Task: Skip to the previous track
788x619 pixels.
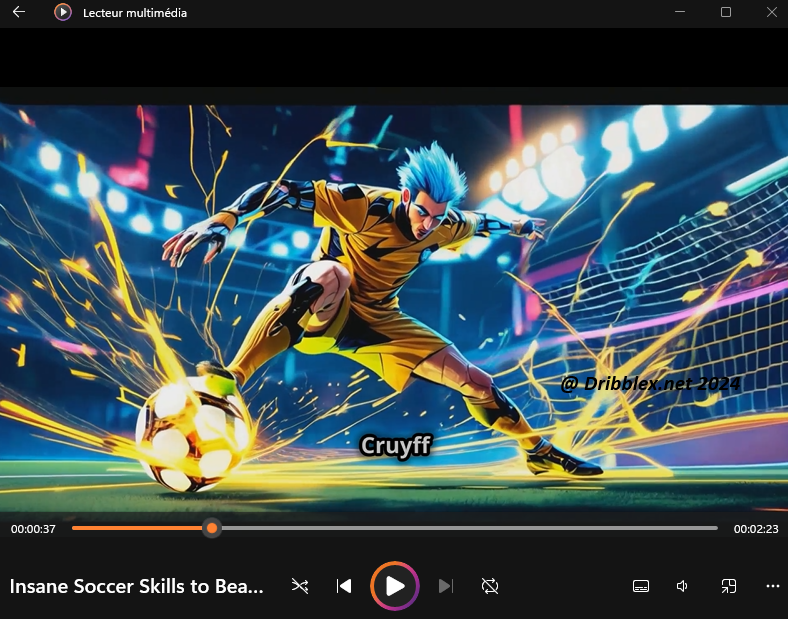Action: 344,586
